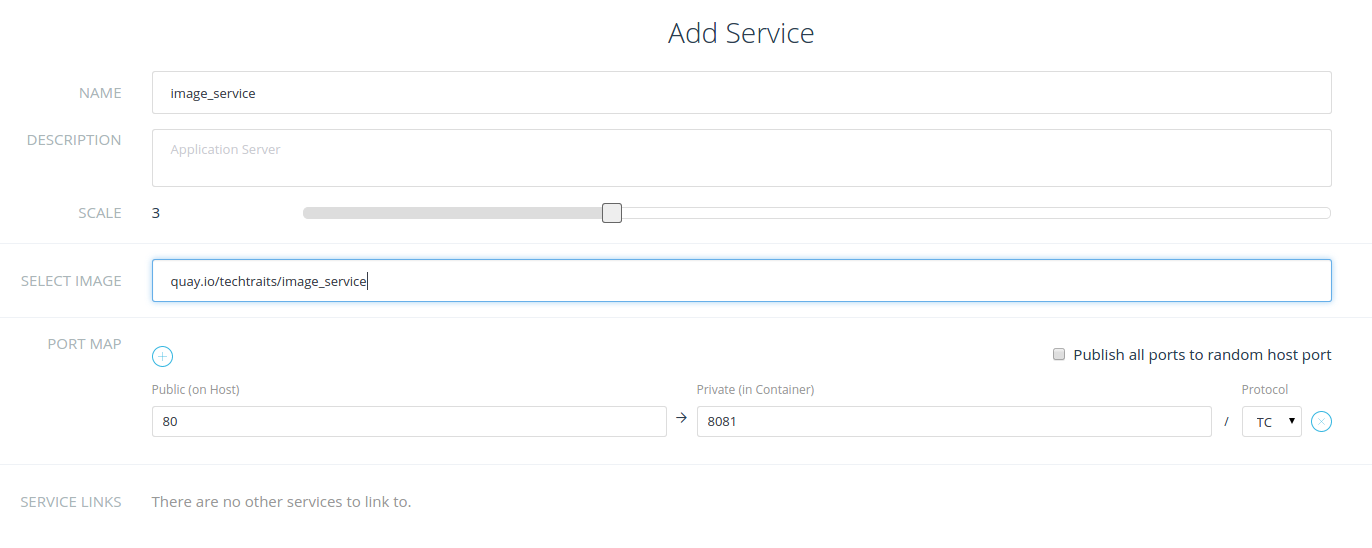Enable Publish all ports to random host port

tap(1059, 355)
